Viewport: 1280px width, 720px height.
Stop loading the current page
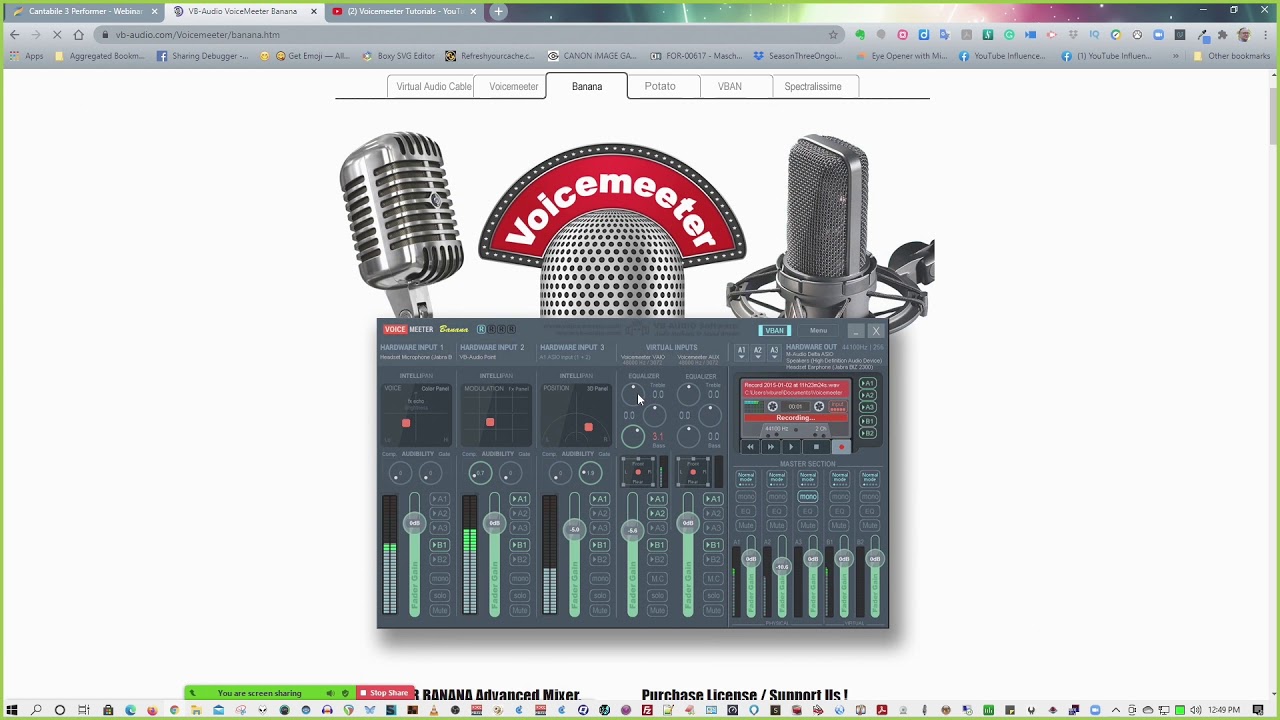coord(57,34)
